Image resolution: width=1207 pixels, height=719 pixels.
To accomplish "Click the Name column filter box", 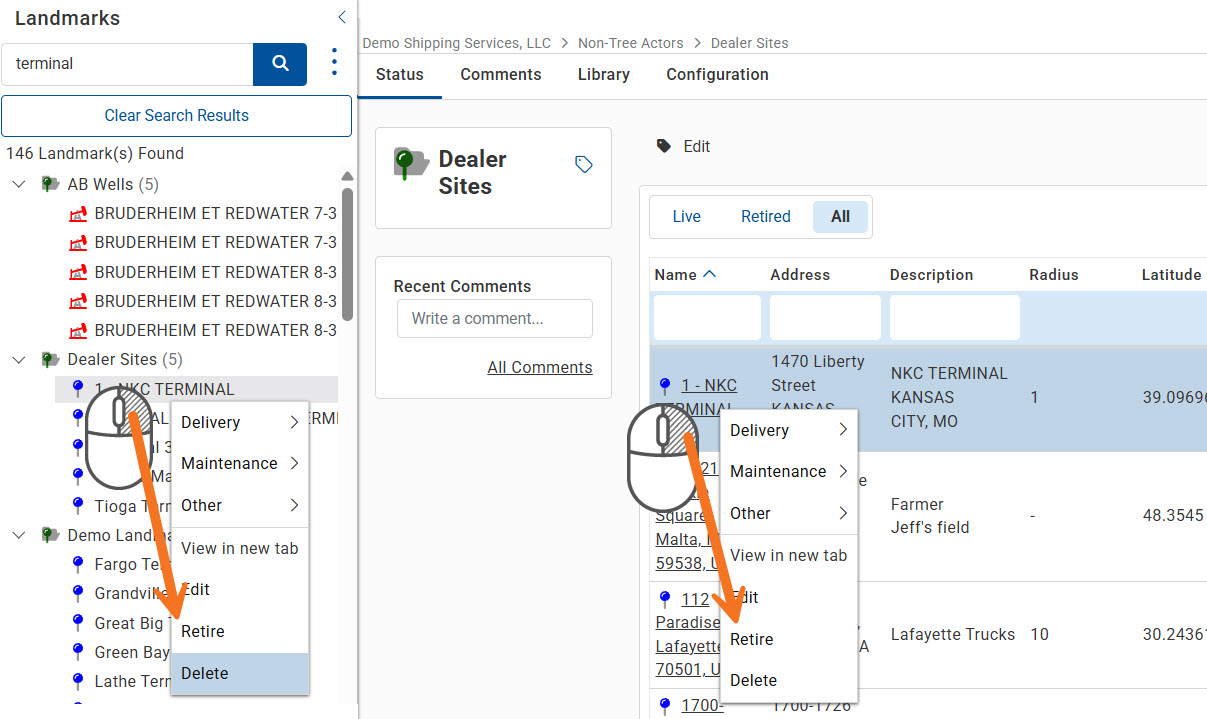I will tap(707, 317).
